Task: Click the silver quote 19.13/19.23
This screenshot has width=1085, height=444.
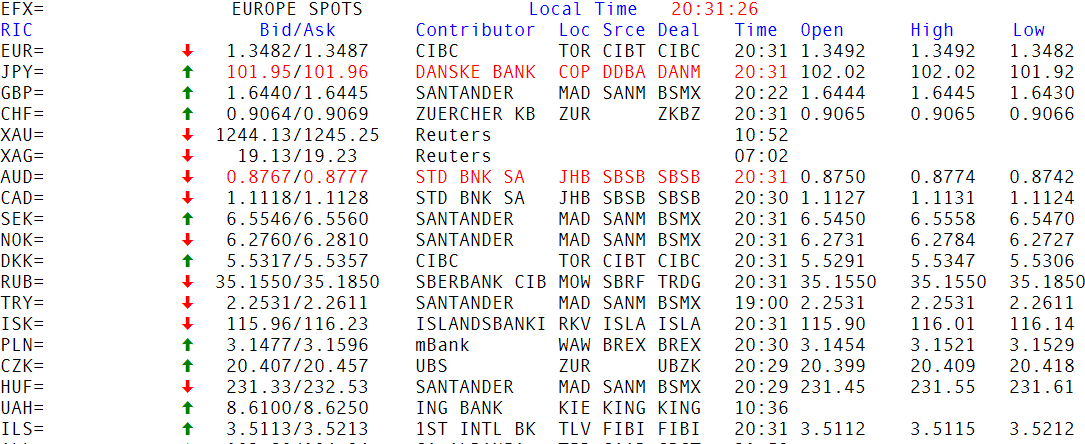Action: (x=298, y=156)
